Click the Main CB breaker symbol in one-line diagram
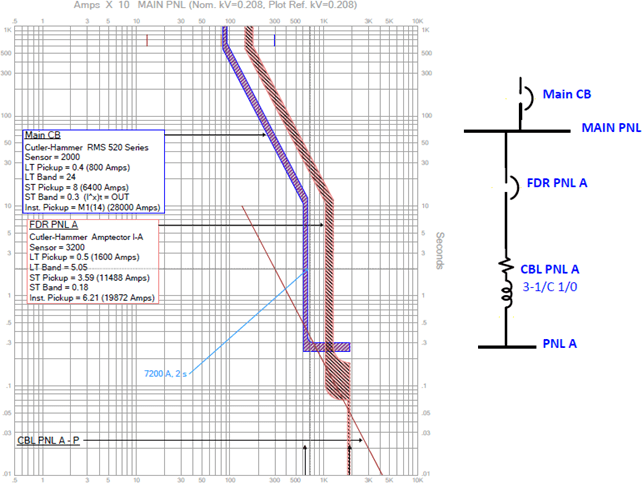The width and height of the screenshot is (643, 483). [525, 98]
